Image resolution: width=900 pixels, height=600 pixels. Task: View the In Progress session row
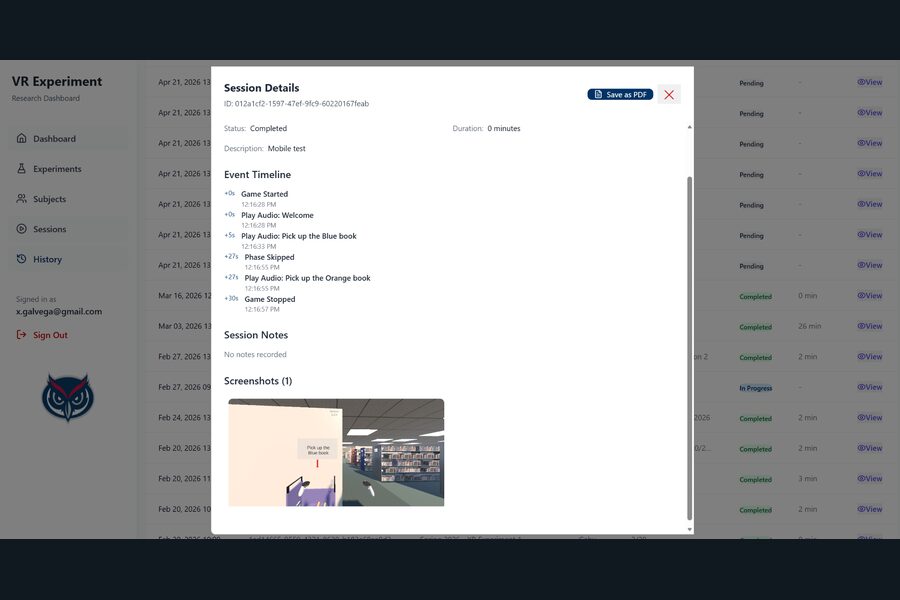pyautogui.click(x=870, y=387)
